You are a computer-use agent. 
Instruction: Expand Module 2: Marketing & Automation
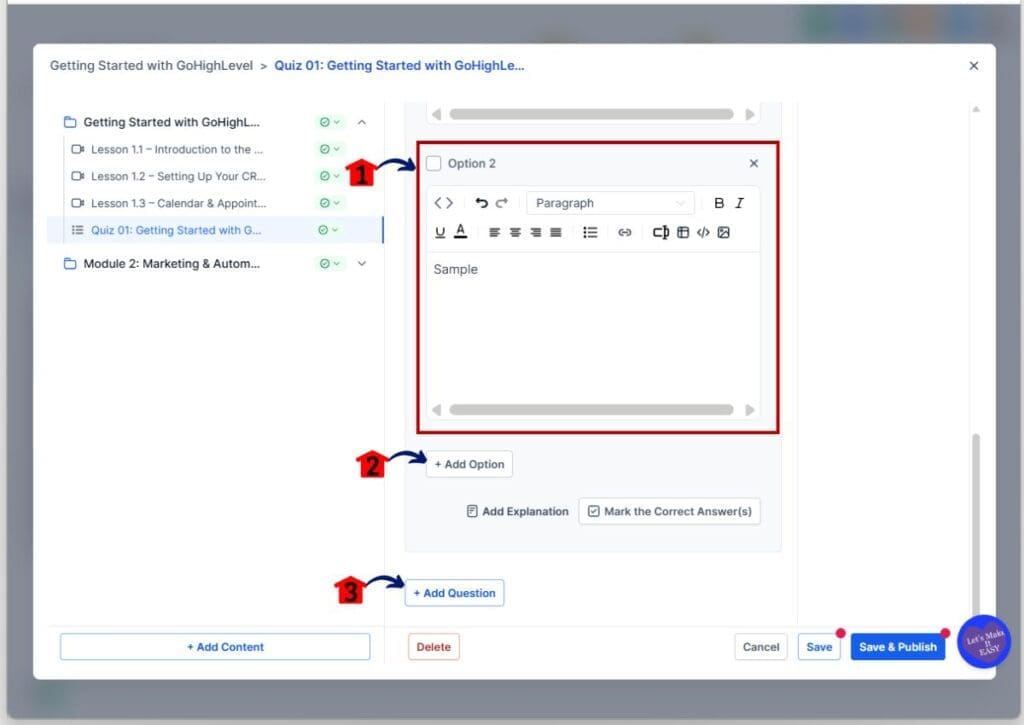(x=362, y=264)
